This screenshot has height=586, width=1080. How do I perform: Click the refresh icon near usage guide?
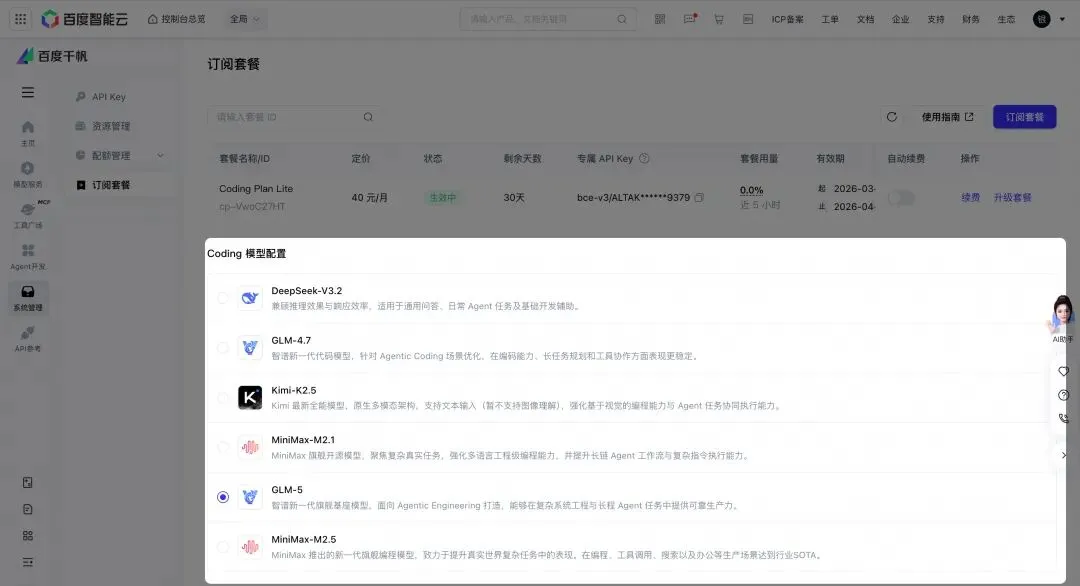892,117
